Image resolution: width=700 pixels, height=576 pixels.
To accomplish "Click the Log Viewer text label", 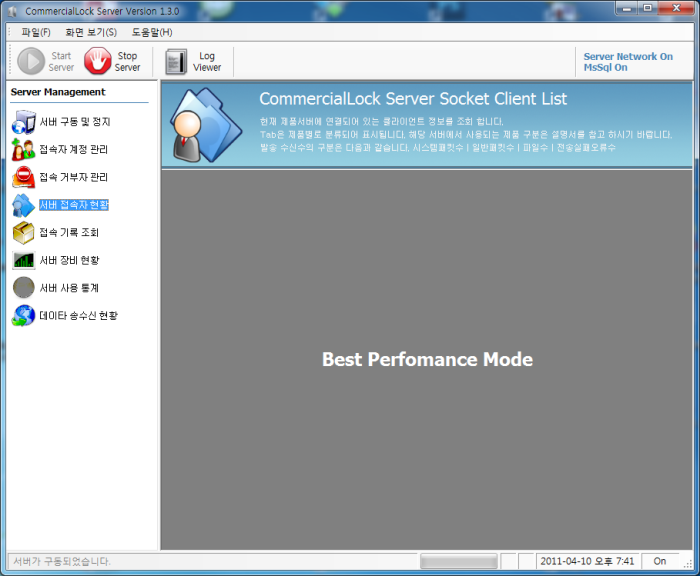I will tap(207, 62).
